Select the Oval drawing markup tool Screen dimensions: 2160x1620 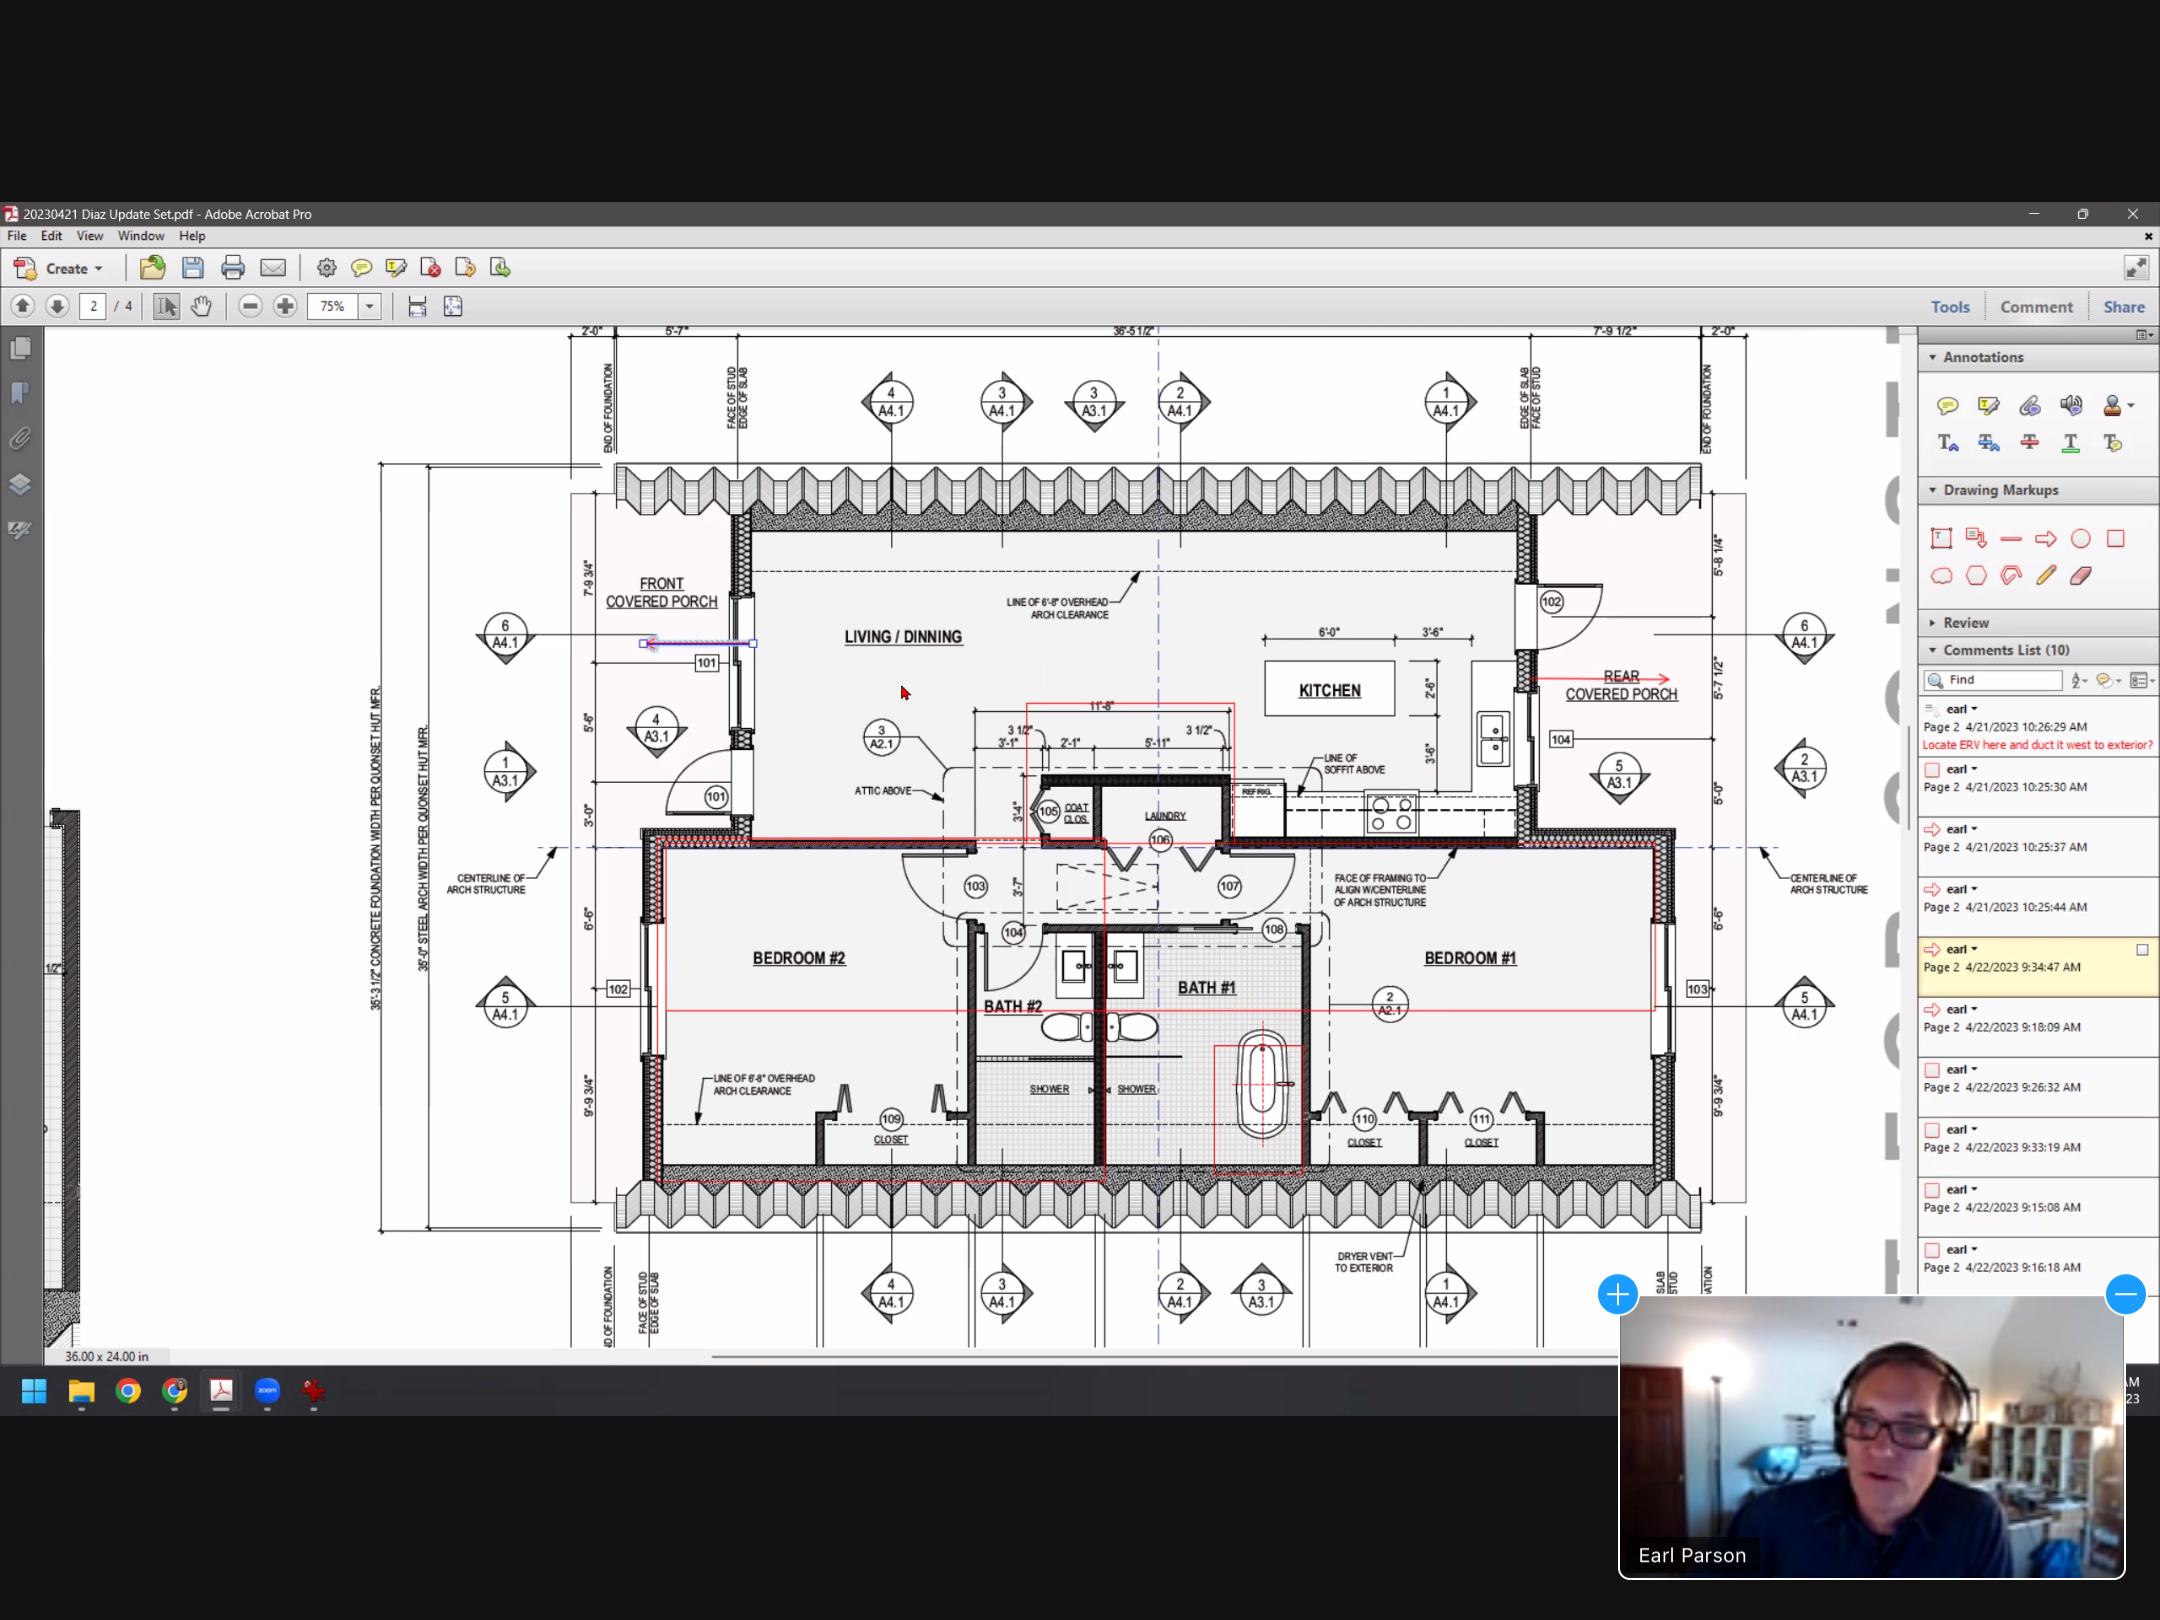(2080, 539)
